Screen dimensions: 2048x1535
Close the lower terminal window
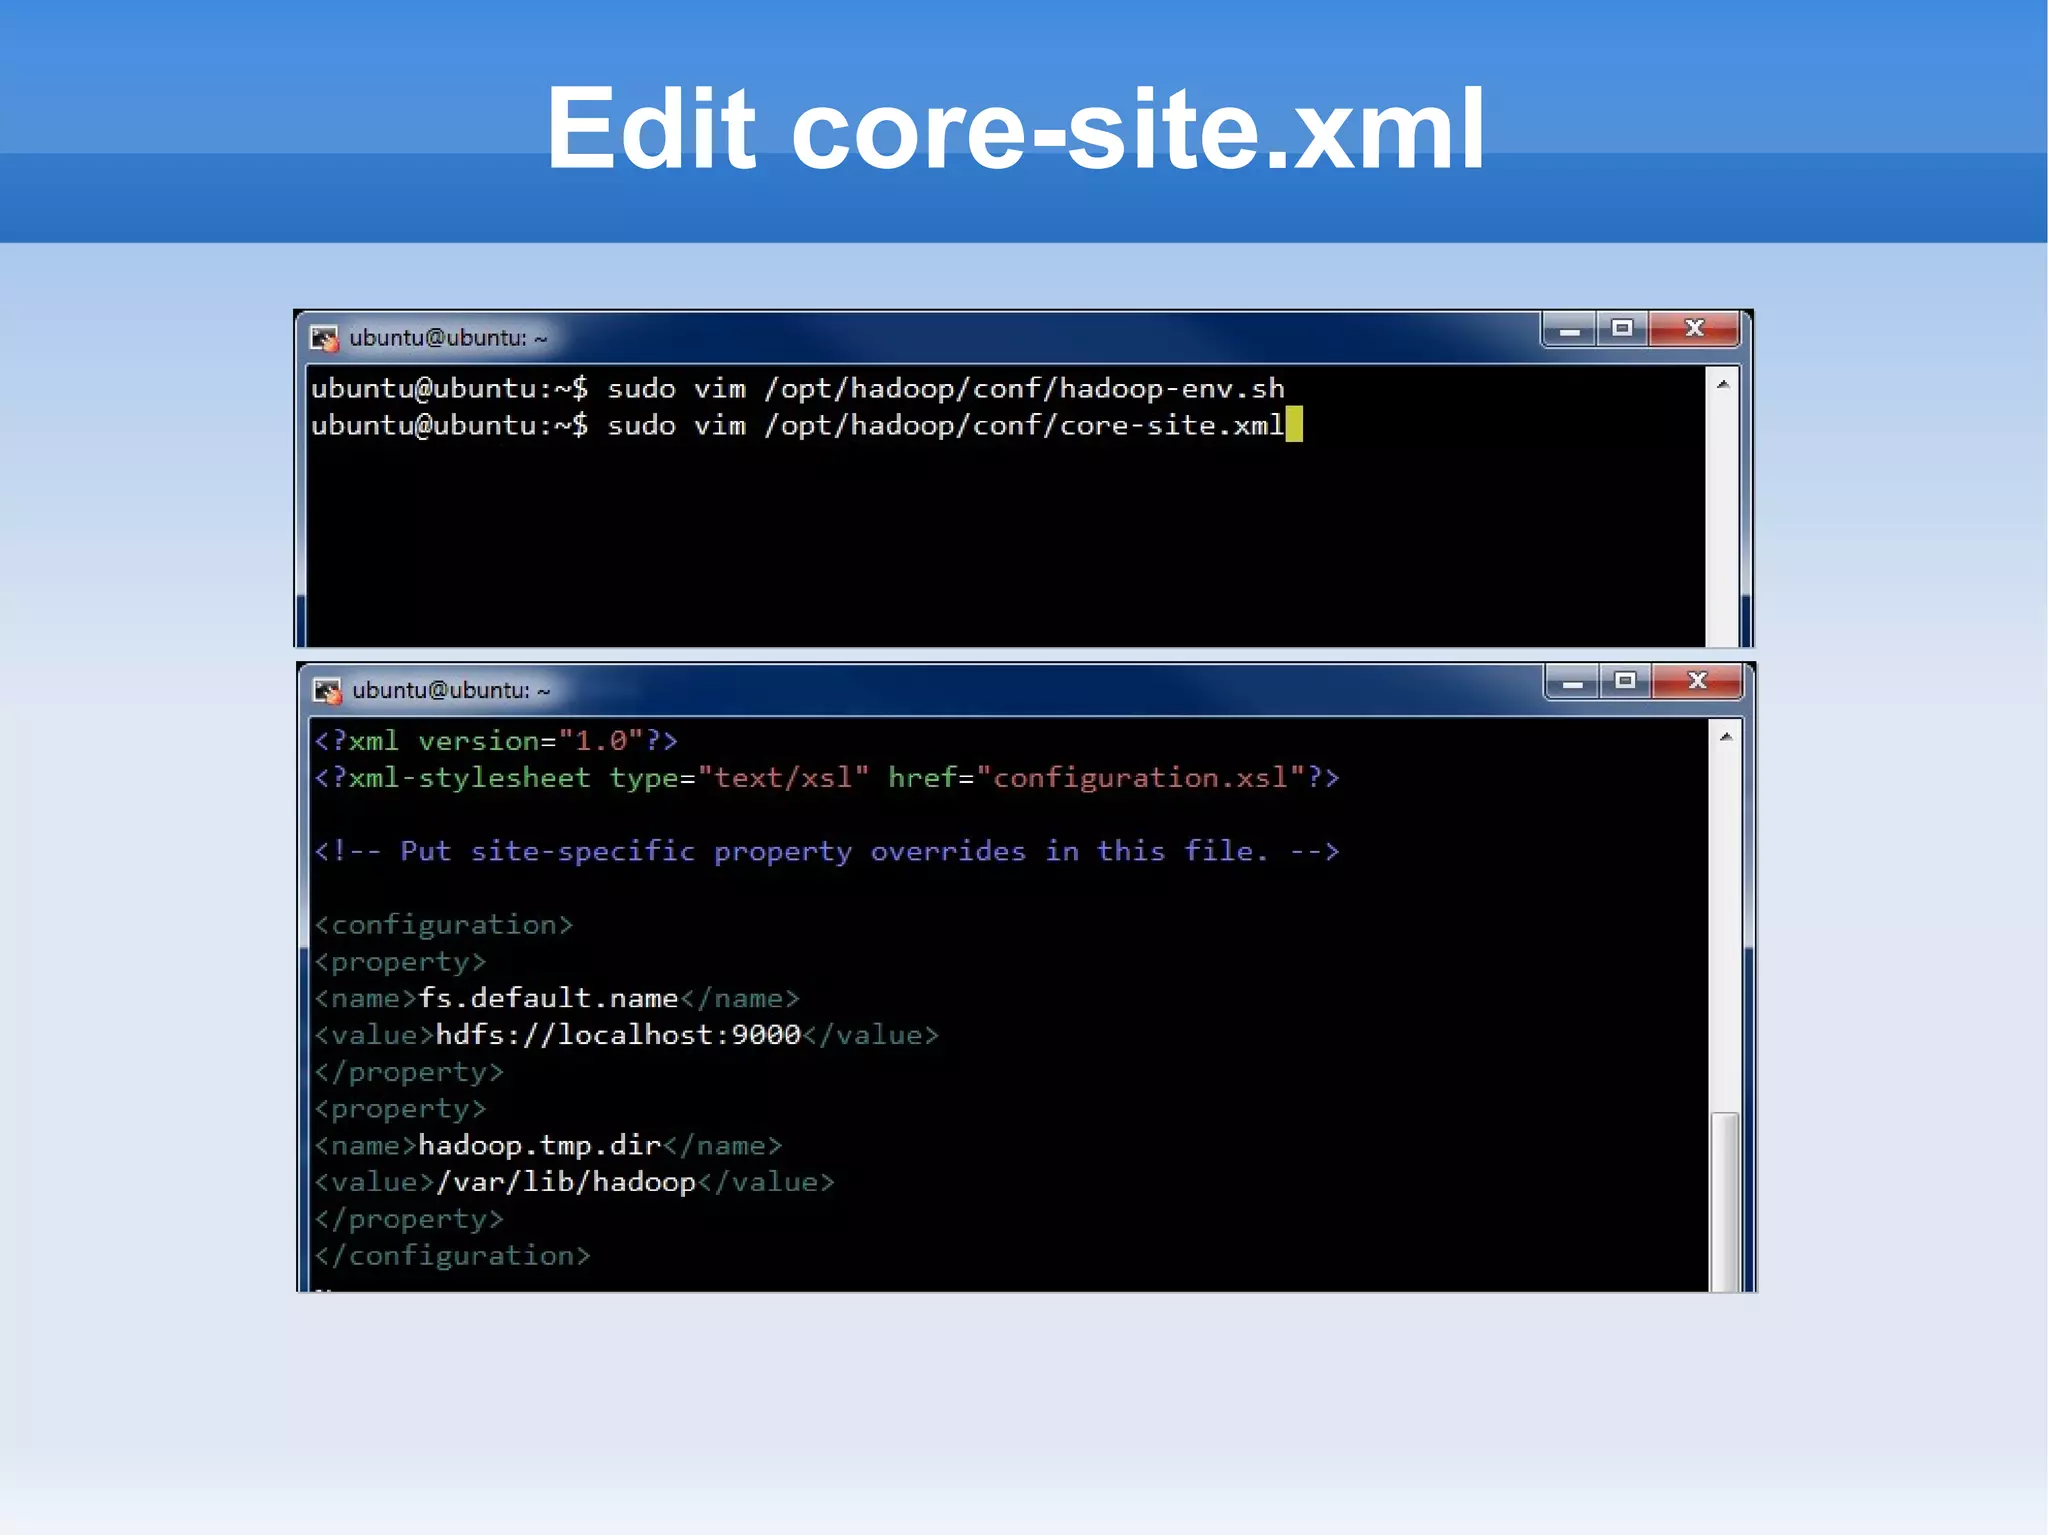(1697, 682)
